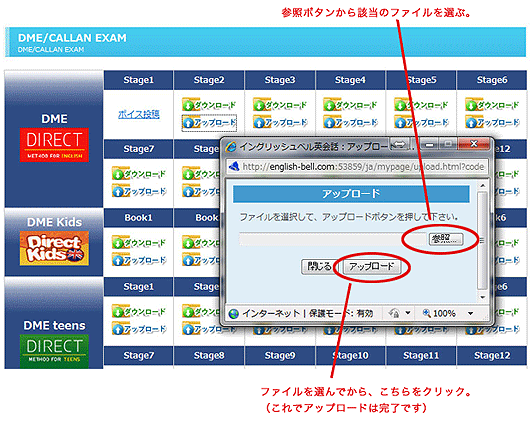Open the ボイス投稿 link under Stage1
Image resolution: width=530 pixels, height=422 pixels.
139,114
